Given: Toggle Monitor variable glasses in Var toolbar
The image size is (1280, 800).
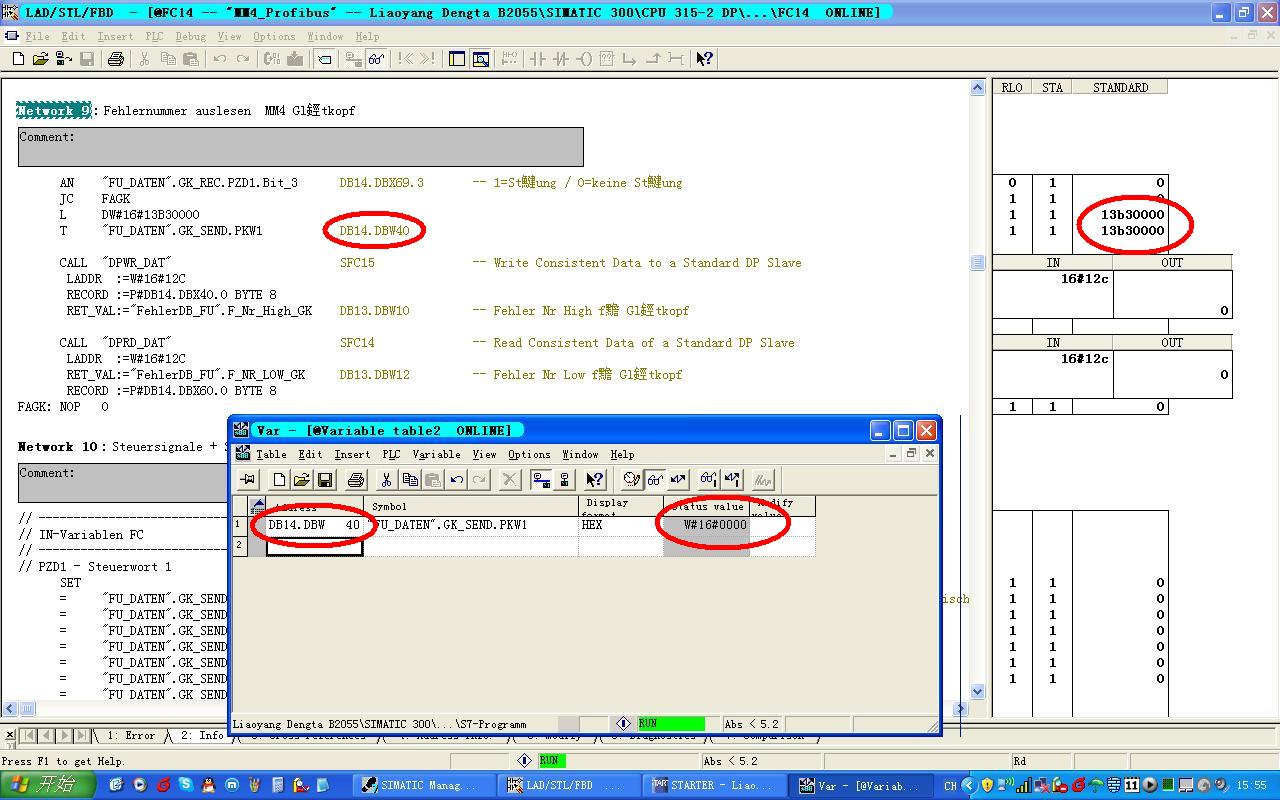Looking at the screenshot, I should pos(655,480).
